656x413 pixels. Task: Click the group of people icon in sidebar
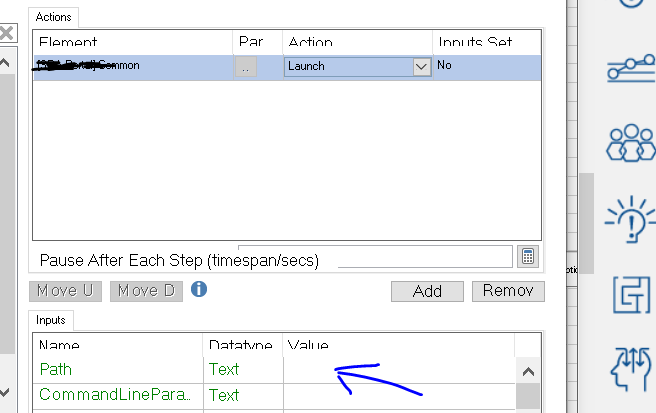point(631,143)
